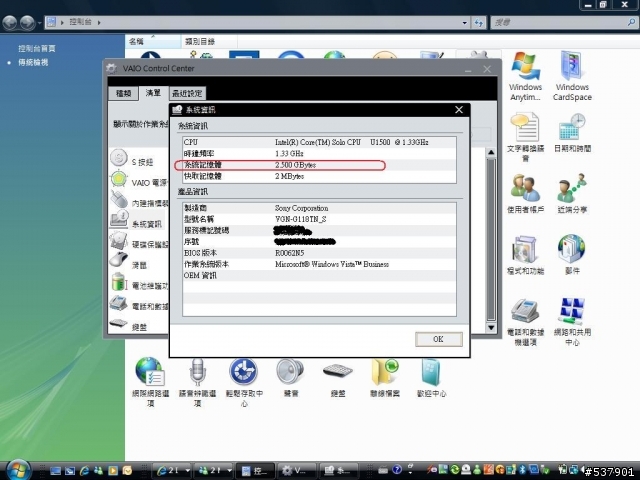Open the 使用者帳戶 control panel item
The width and height of the screenshot is (640, 480).
click(x=525, y=194)
